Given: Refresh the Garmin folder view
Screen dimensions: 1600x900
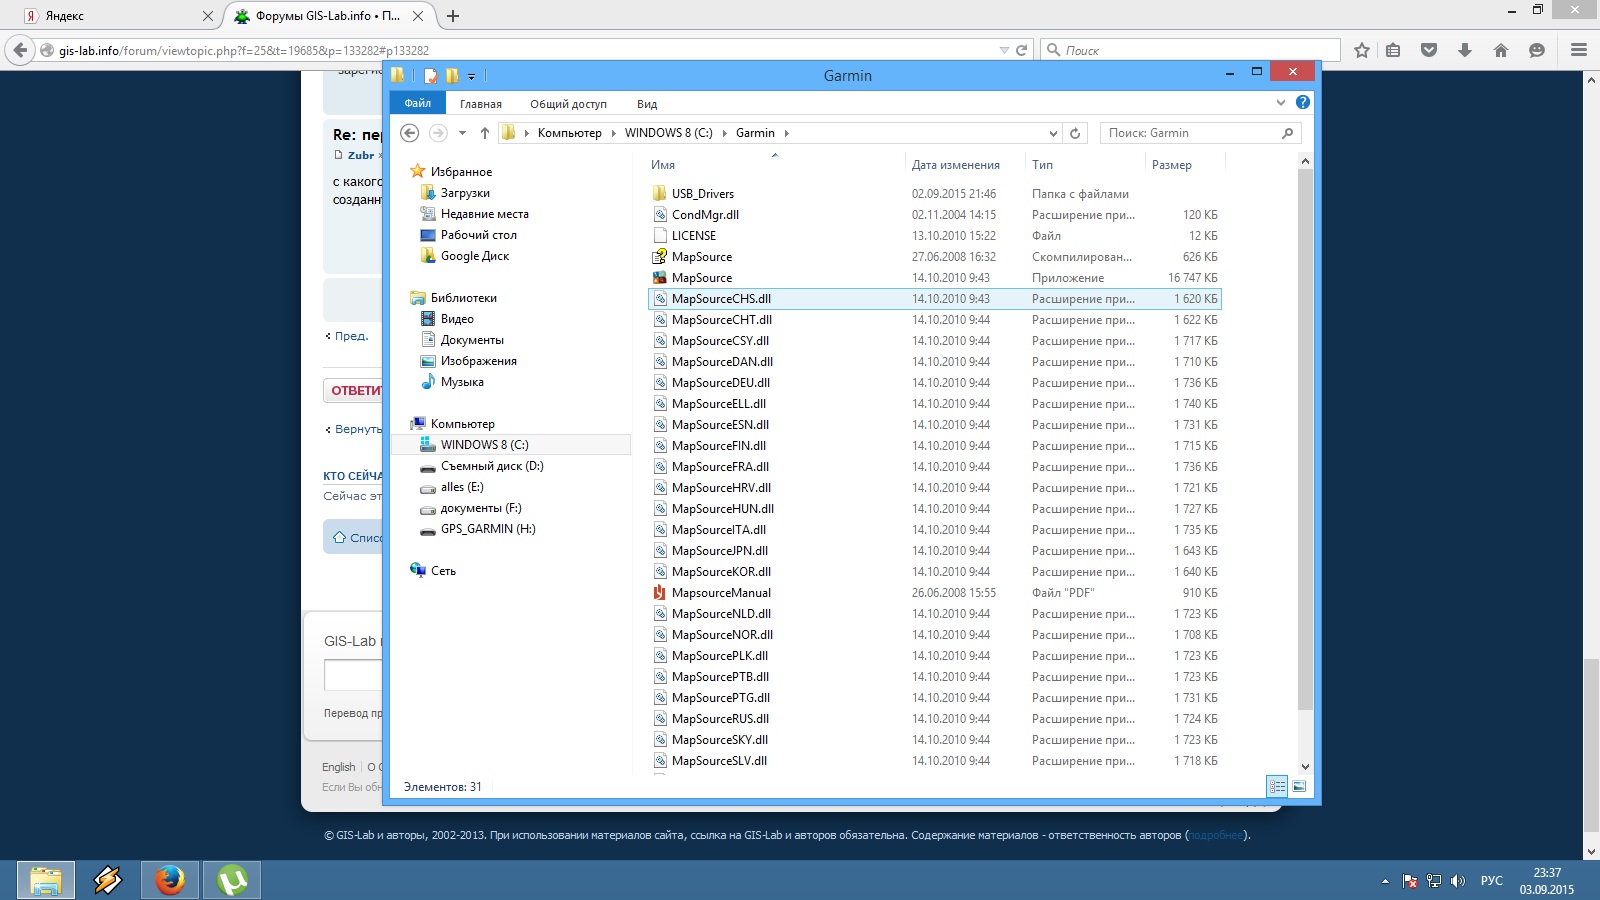Looking at the screenshot, I should pyautogui.click(x=1075, y=133).
